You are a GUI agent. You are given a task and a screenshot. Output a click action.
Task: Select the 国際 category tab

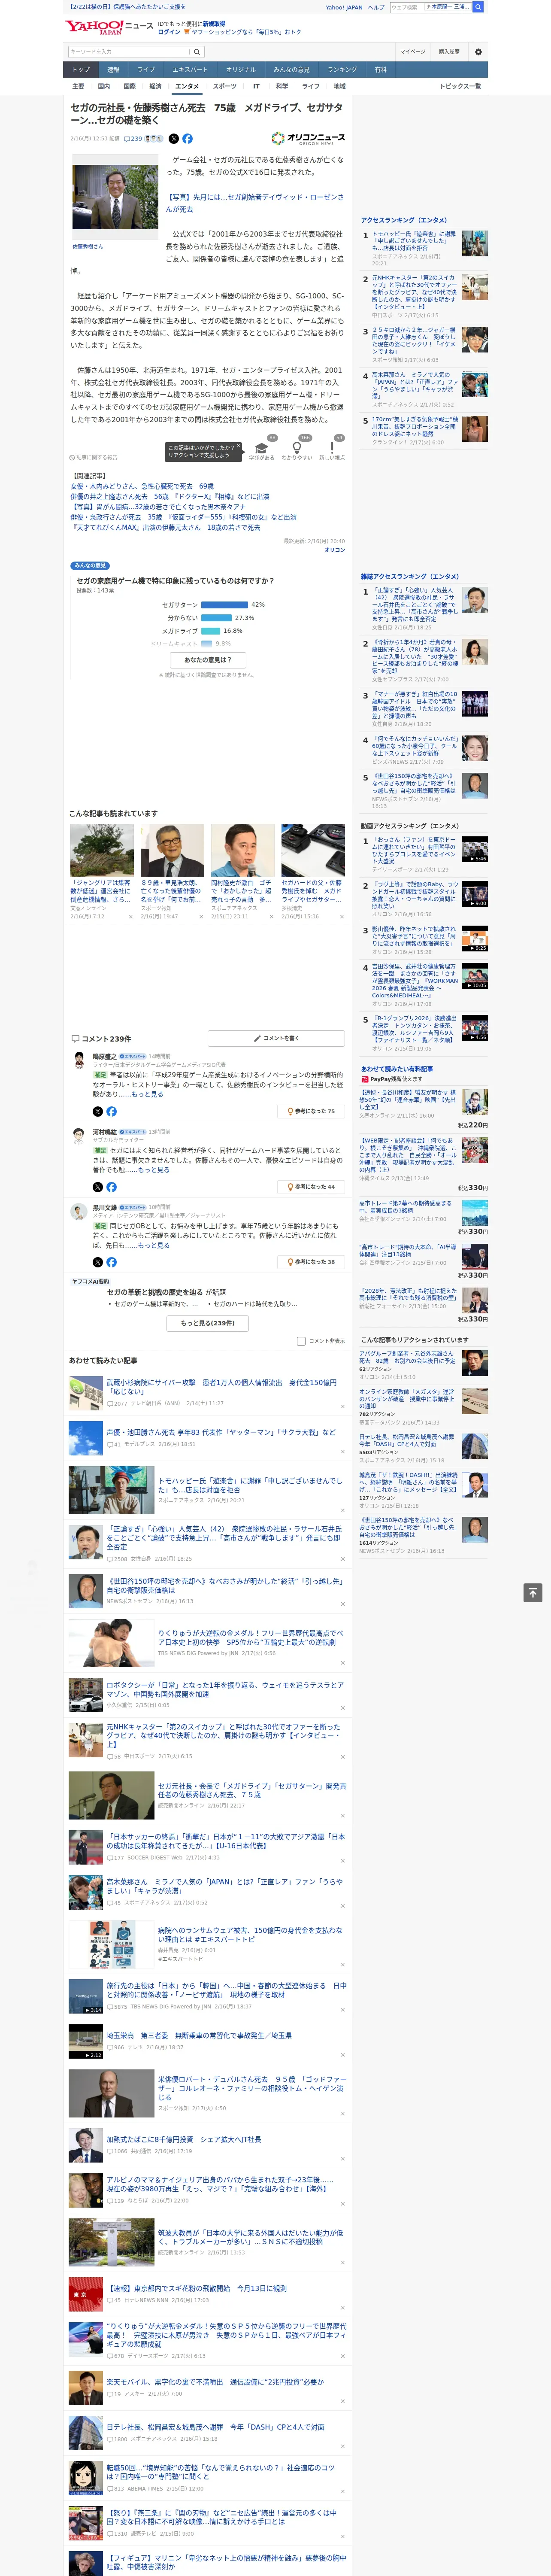[129, 86]
